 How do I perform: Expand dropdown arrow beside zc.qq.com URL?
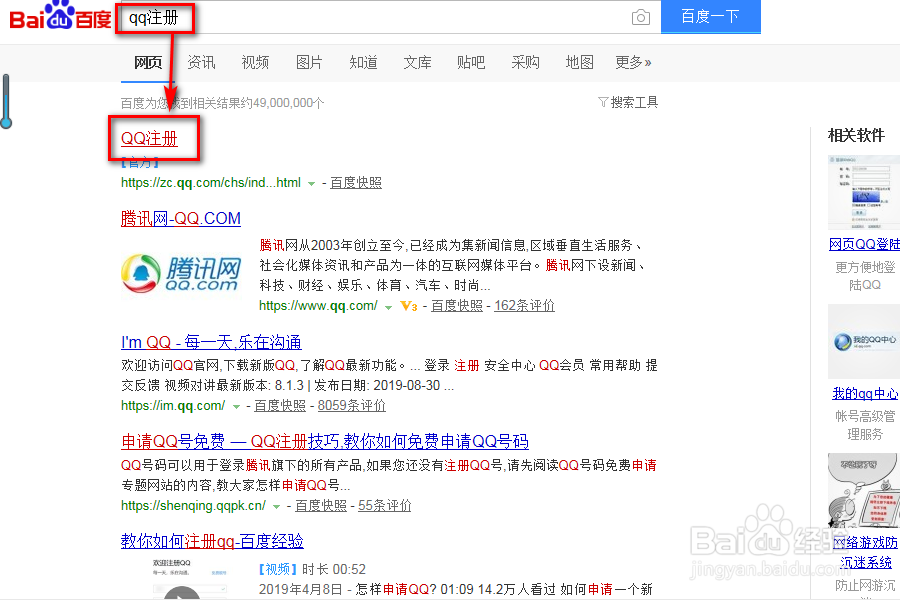click(x=311, y=184)
